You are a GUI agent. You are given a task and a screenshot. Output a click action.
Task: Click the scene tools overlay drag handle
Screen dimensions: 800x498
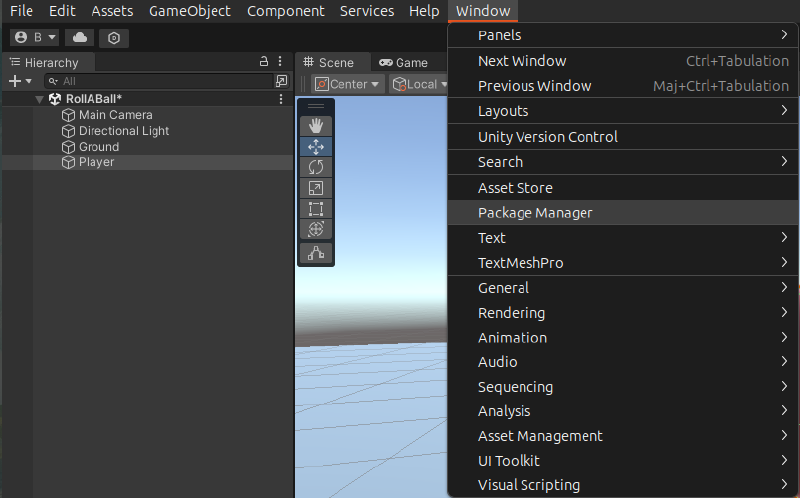(x=316, y=106)
